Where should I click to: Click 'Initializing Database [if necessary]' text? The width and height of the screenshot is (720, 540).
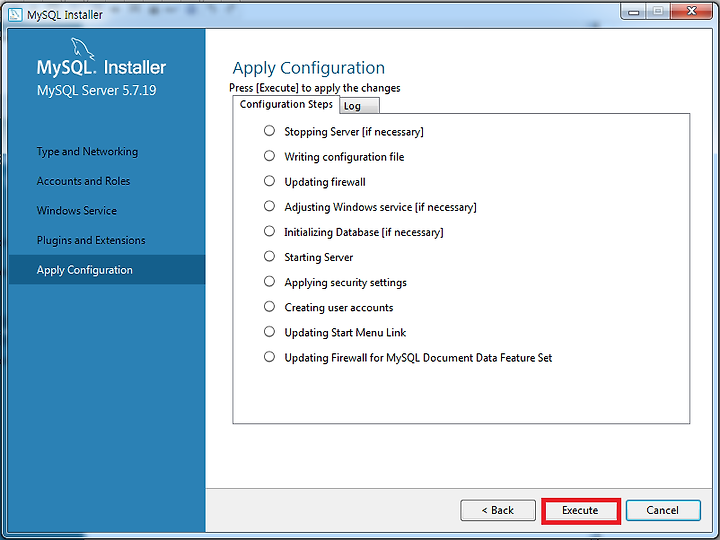click(364, 232)
